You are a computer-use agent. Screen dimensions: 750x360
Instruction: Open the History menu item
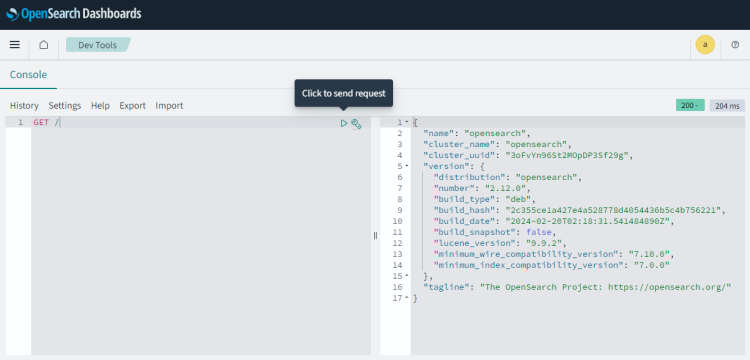click(x=24, y=106)
